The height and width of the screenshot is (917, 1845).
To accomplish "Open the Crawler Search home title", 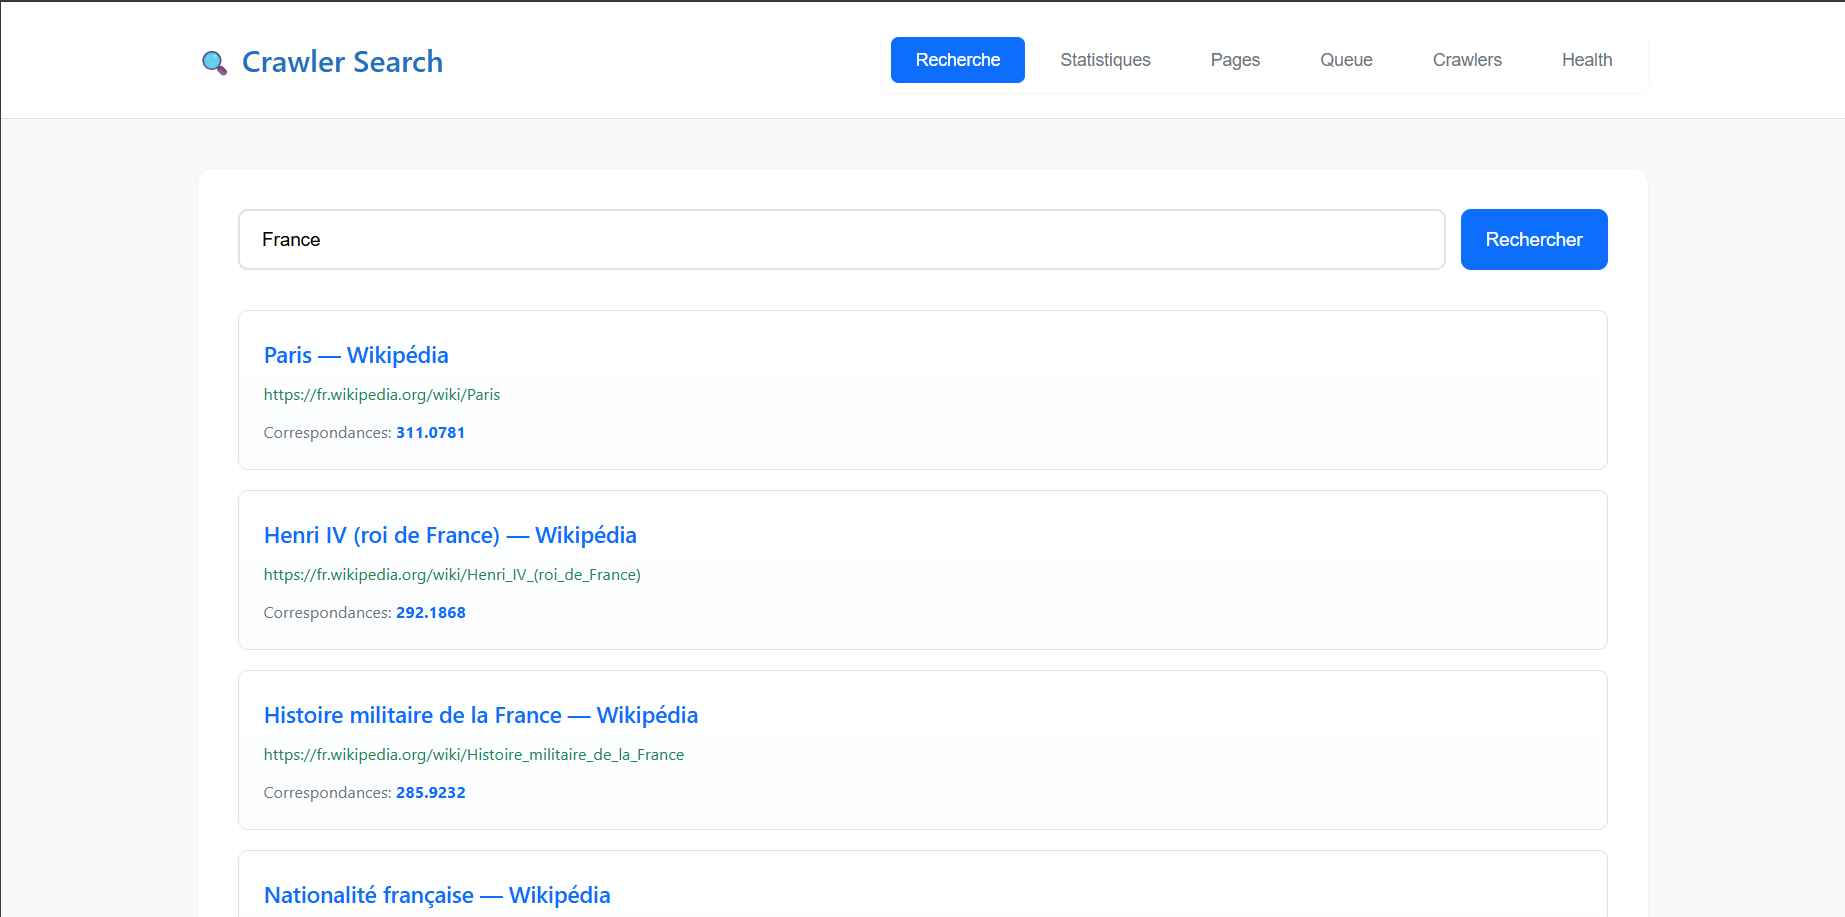I will 342,62.
